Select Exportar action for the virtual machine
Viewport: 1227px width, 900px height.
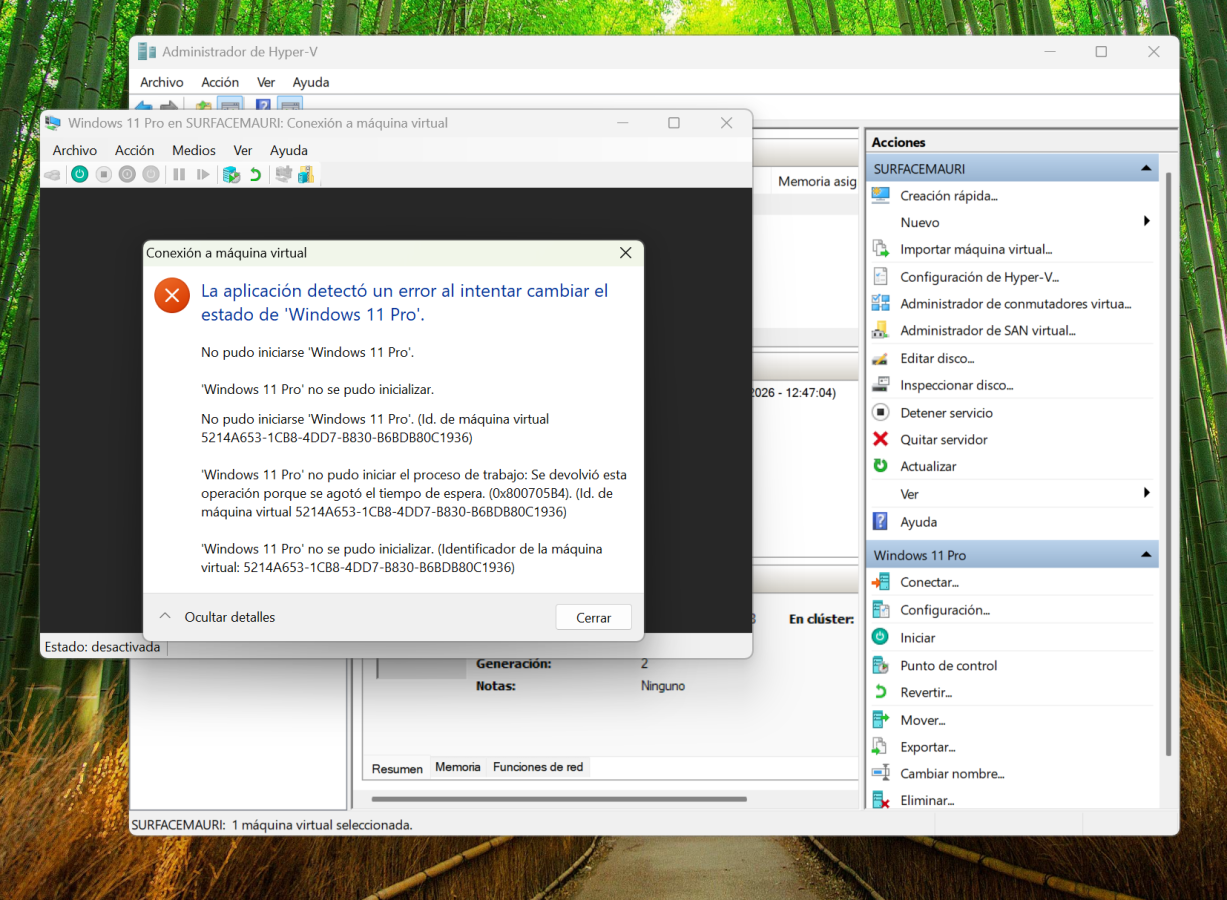(x=927, y=747)
